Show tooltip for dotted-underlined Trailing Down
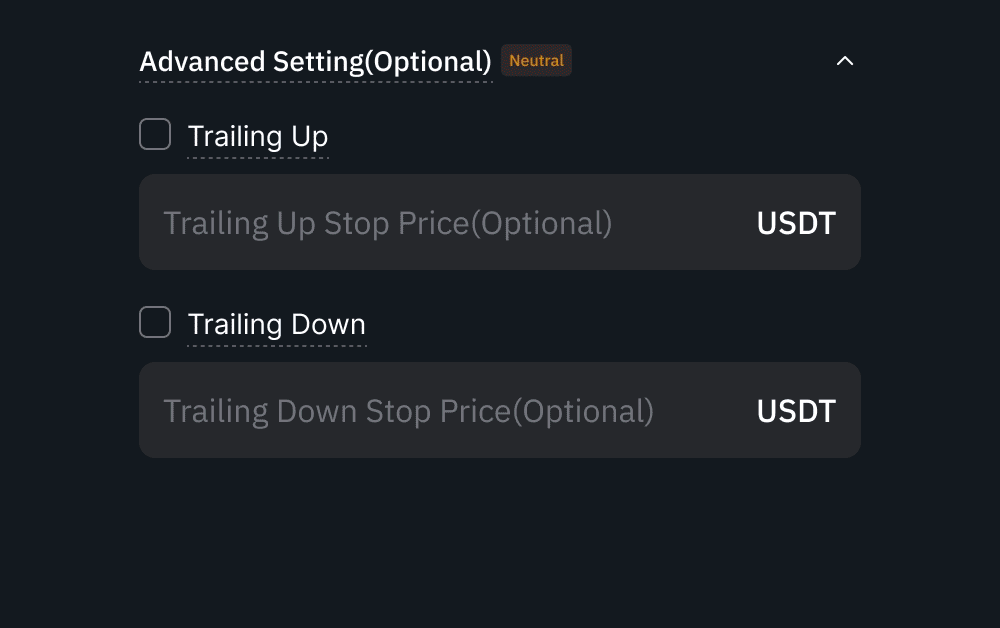 (x=277, y=324)
